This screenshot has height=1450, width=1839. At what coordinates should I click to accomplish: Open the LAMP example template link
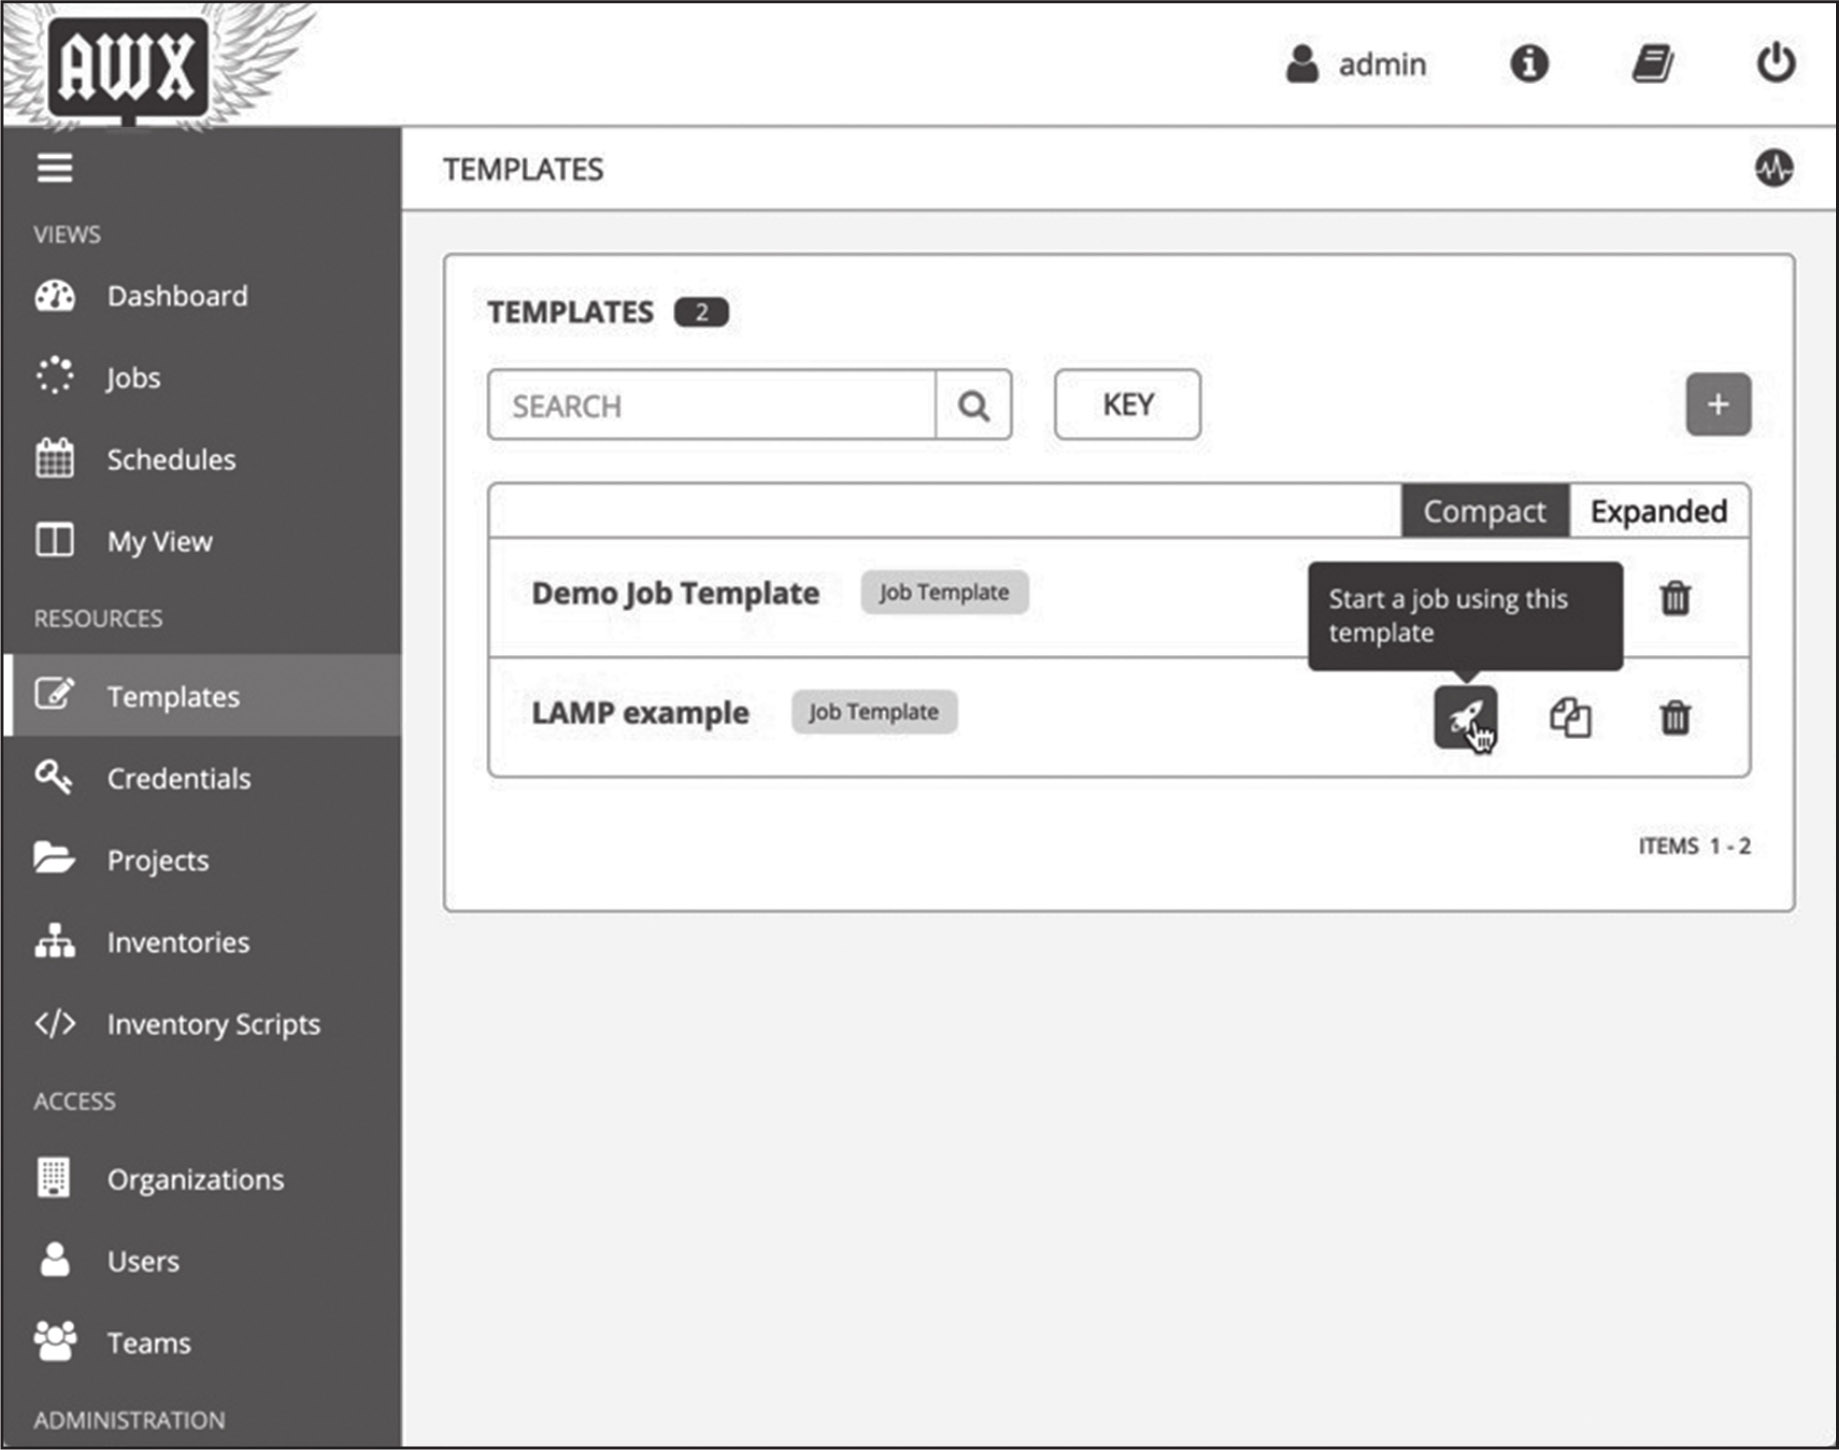click(640, 713)
